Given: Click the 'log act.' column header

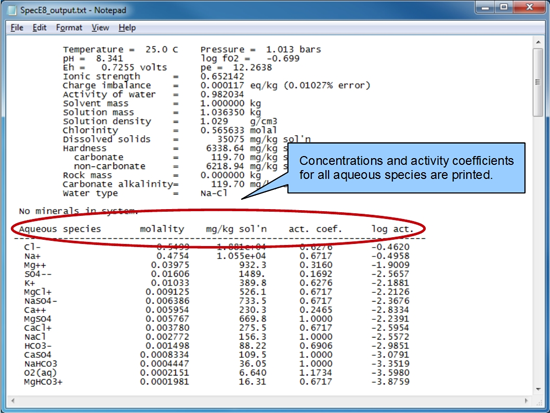Looking at the screenshot, I should 393,229.
